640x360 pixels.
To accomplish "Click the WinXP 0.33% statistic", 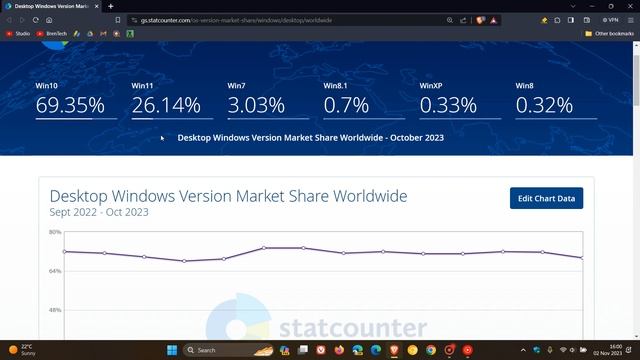I will [x=460, y=100].
